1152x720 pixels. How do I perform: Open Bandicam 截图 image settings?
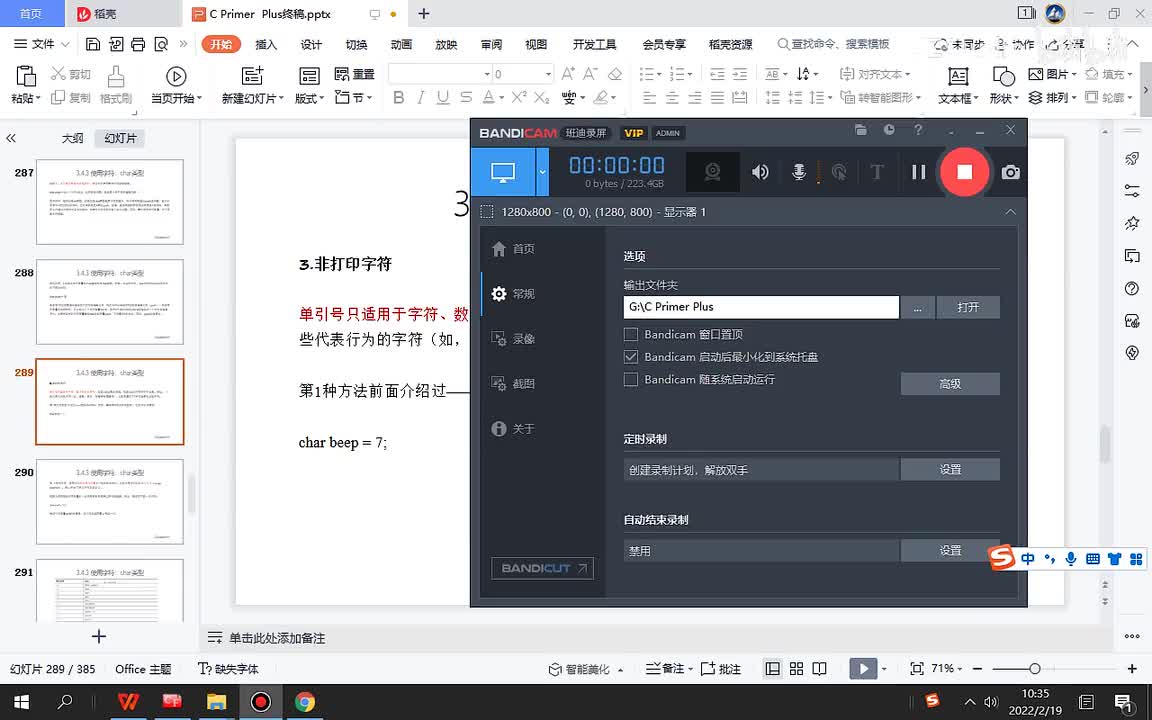coord(513,384)
